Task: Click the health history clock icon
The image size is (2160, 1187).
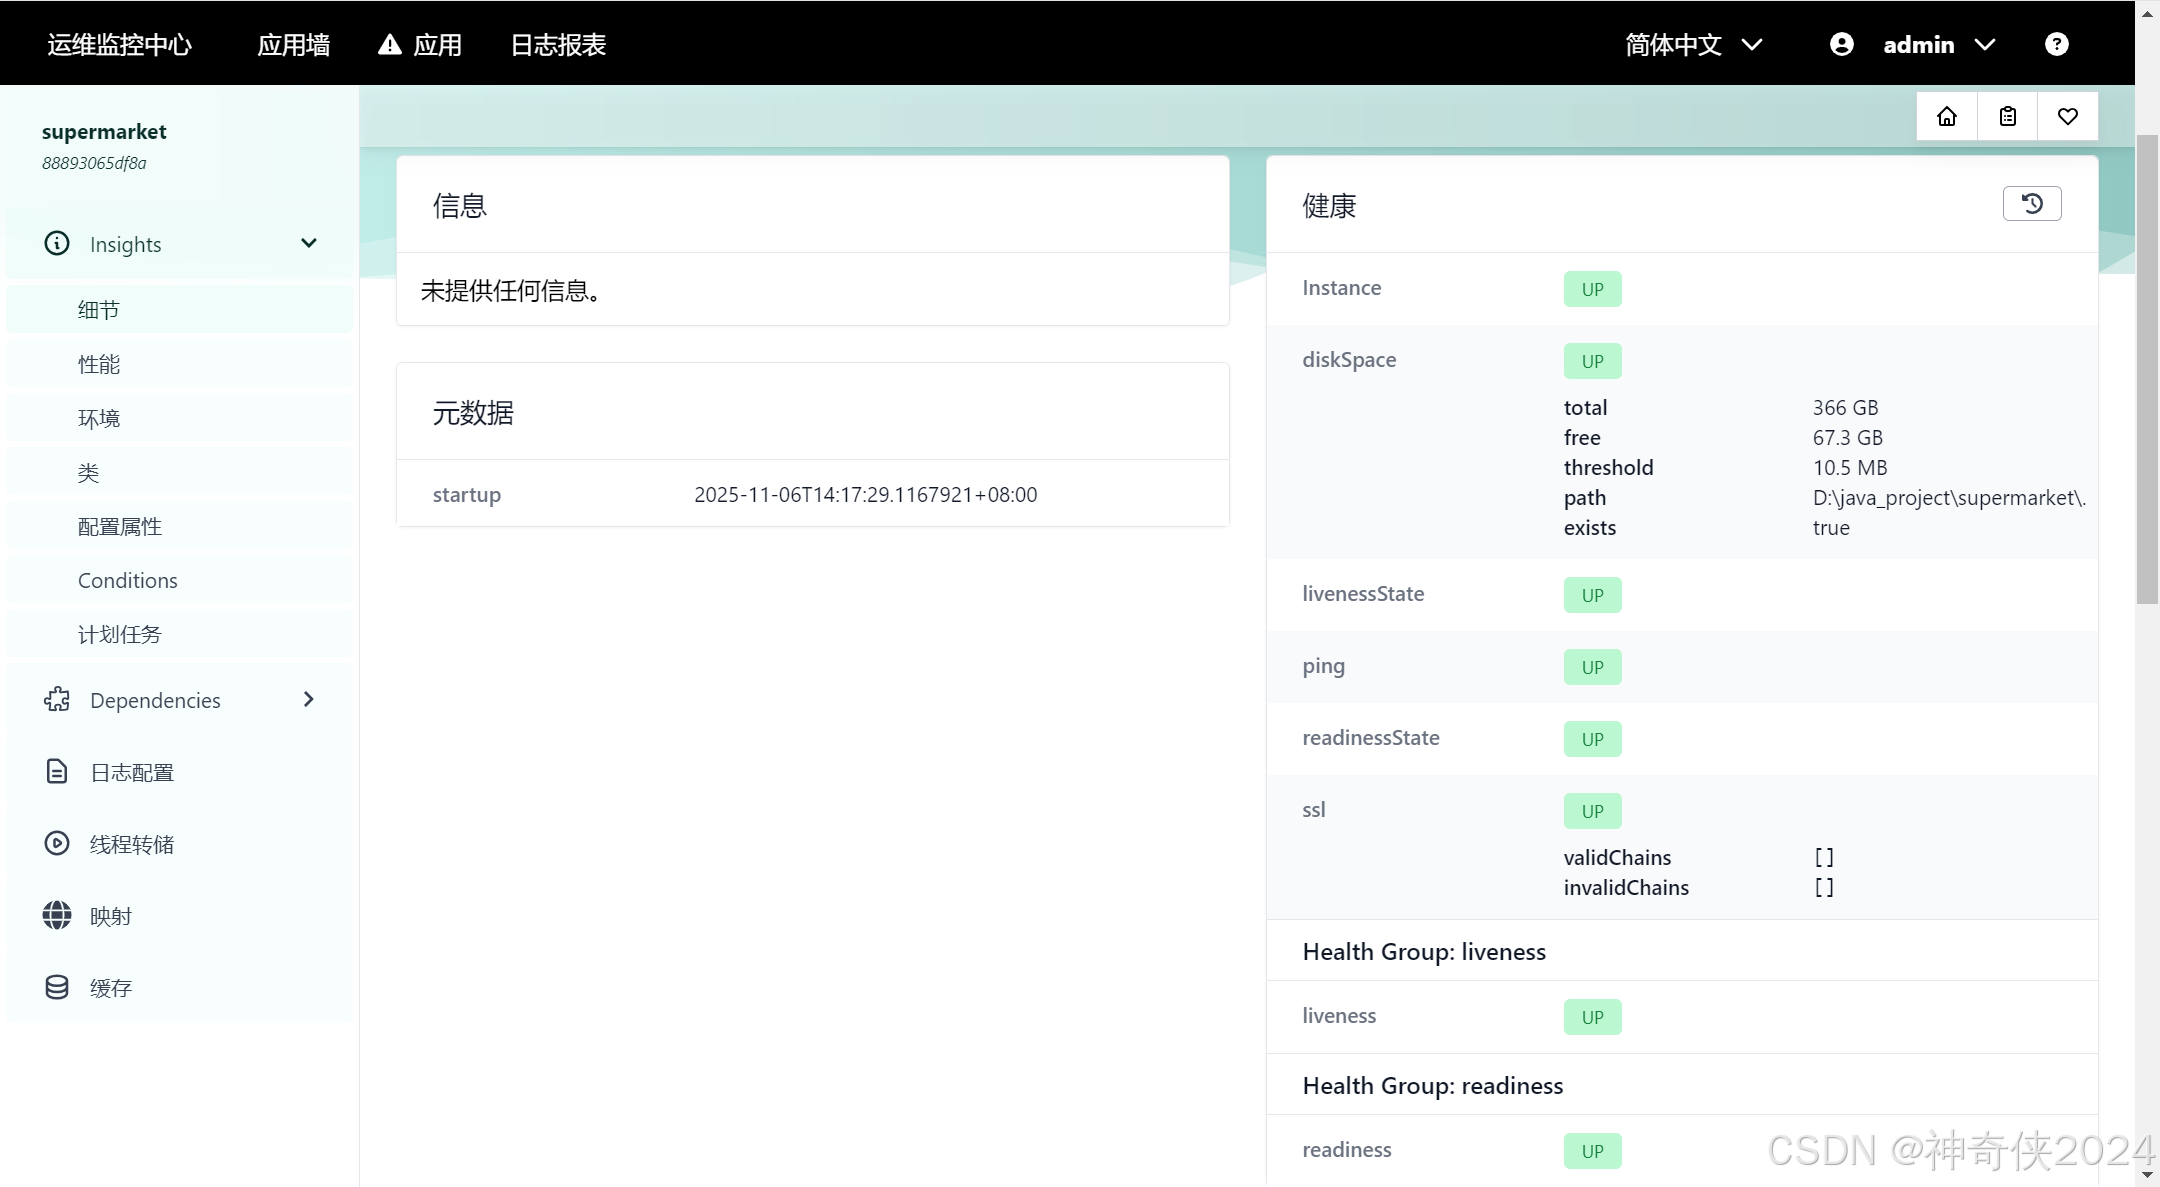Action: [2031, 204]
